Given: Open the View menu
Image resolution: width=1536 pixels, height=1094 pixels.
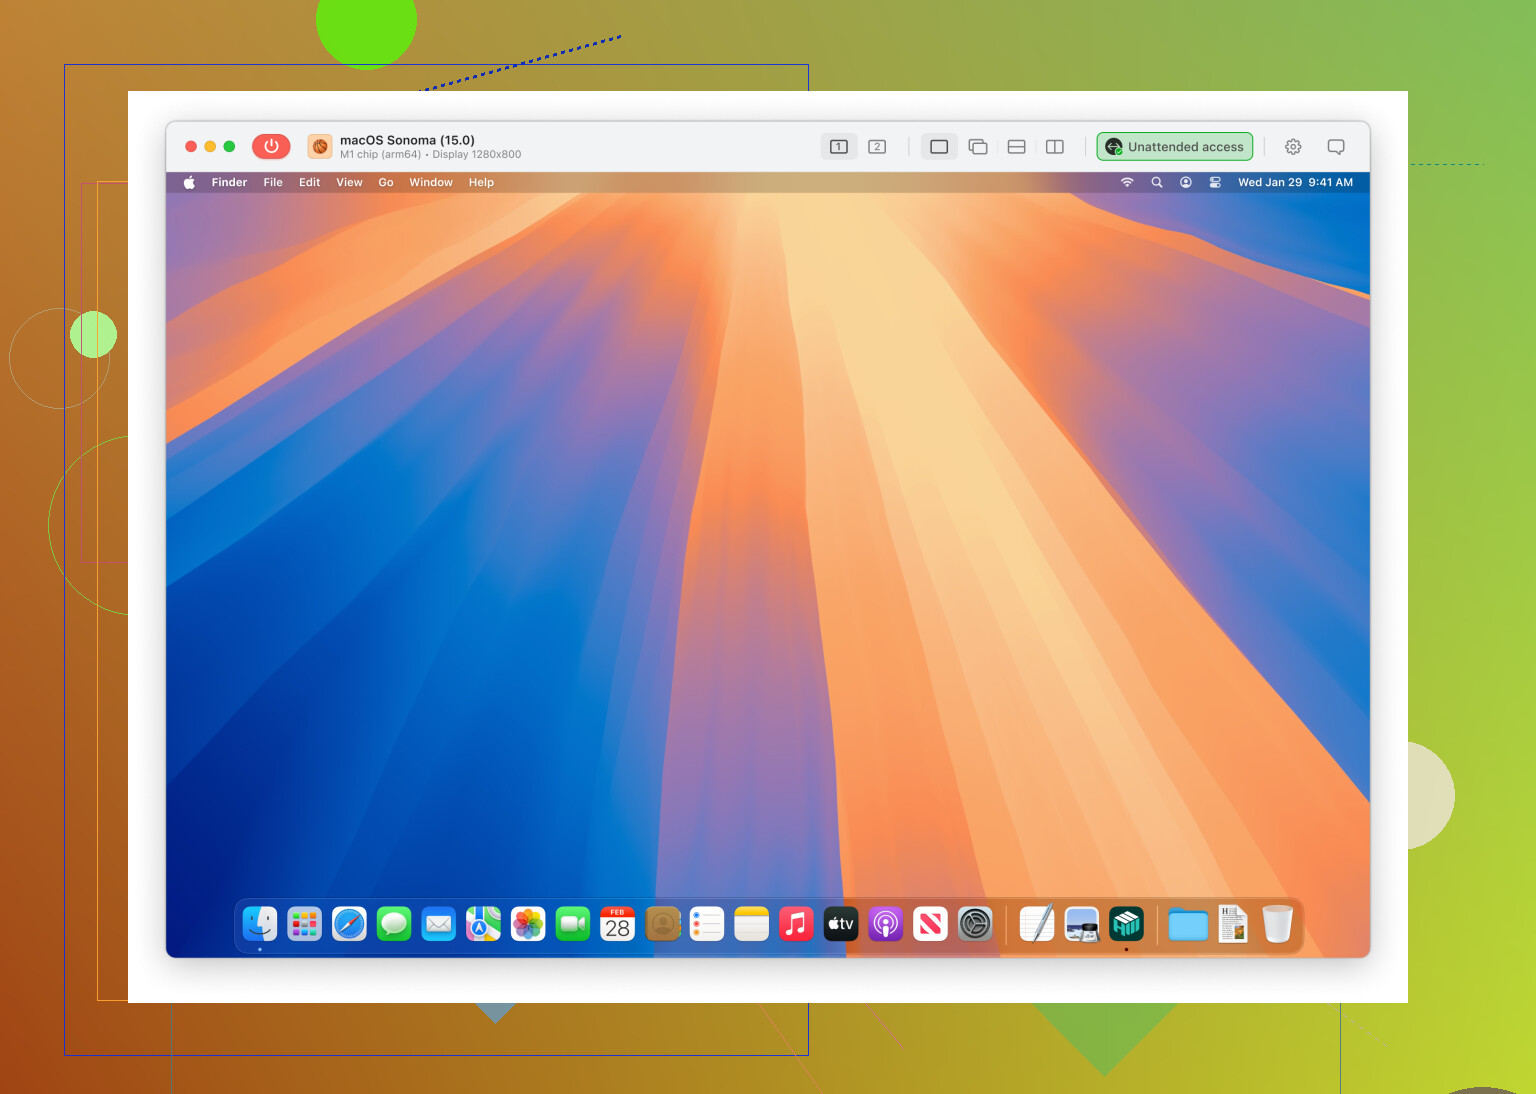Looking at the screenshot, I should pyautogui.click(x=349, y=182).
